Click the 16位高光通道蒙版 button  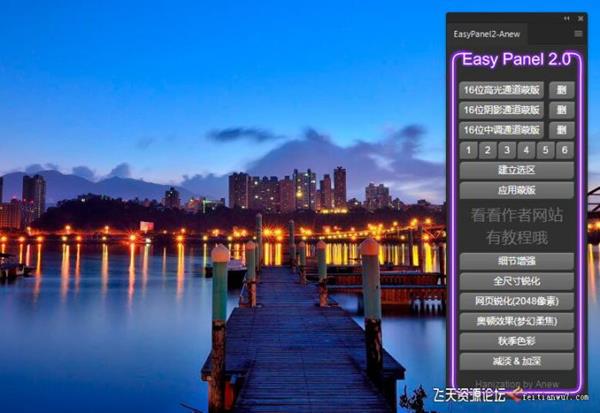(501, 90)
